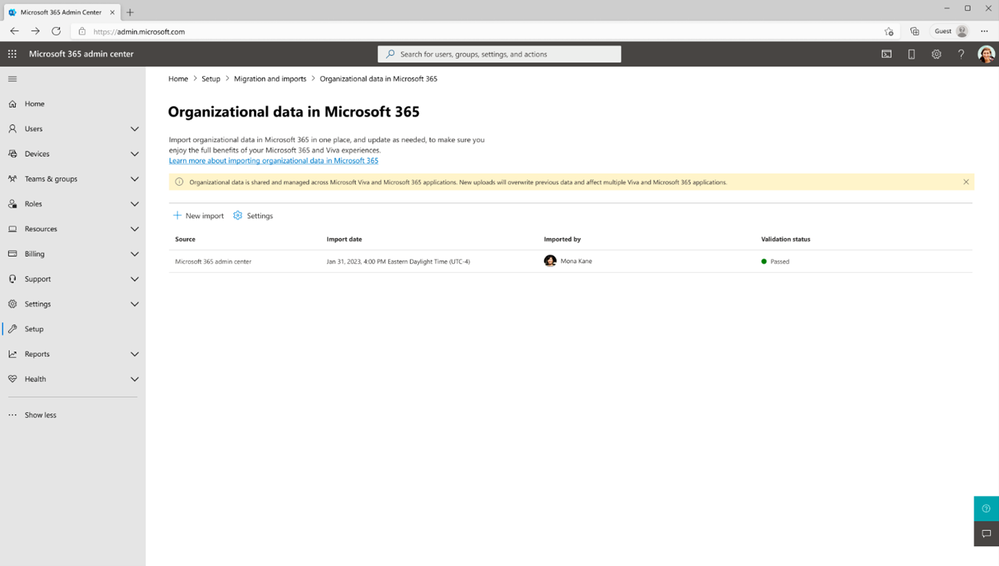The image size is (999, 566).
Task: Click the Source column header
Action: tap(185, 240)
